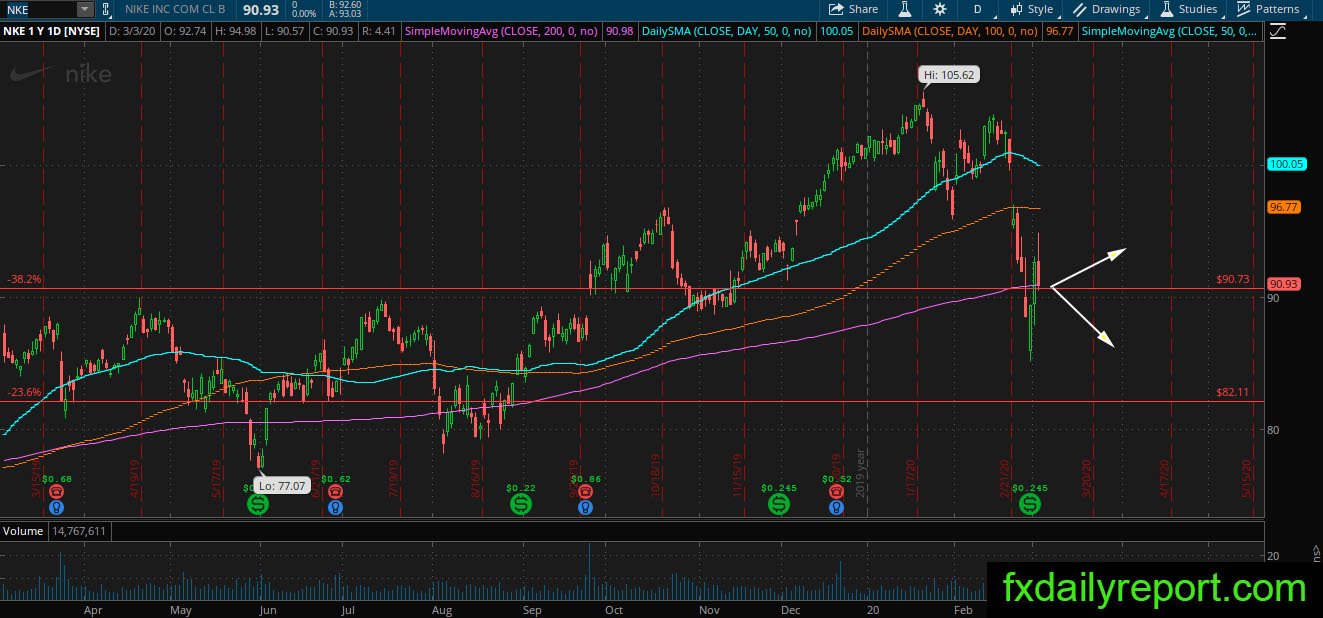1323x618 pixels.
Task: Click the 90.93 red last-price bubble
Action: (1283, 284)
